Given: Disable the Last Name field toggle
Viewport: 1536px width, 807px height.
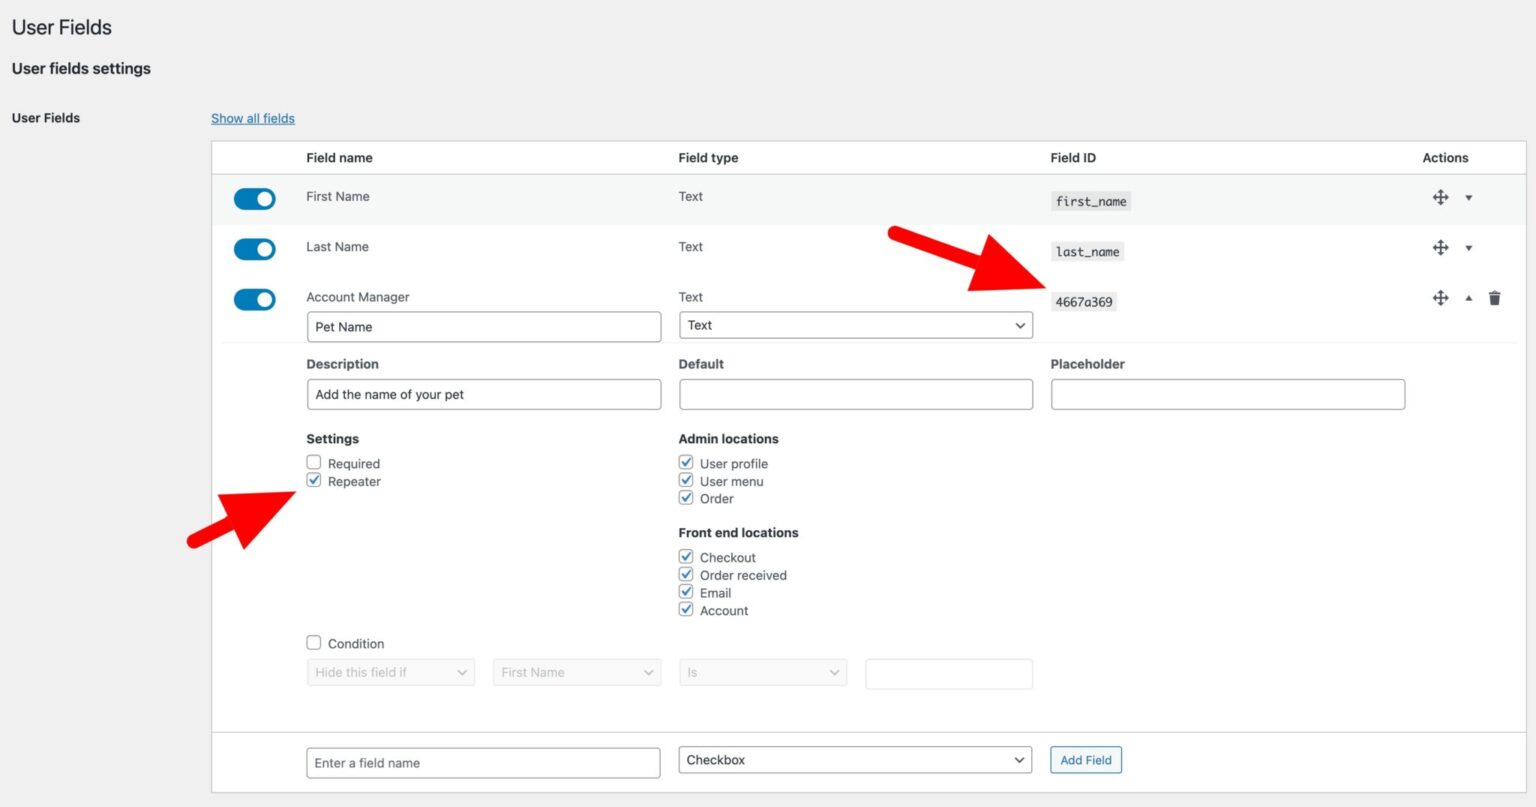Looking at the screenshot, I should [254, 248].
